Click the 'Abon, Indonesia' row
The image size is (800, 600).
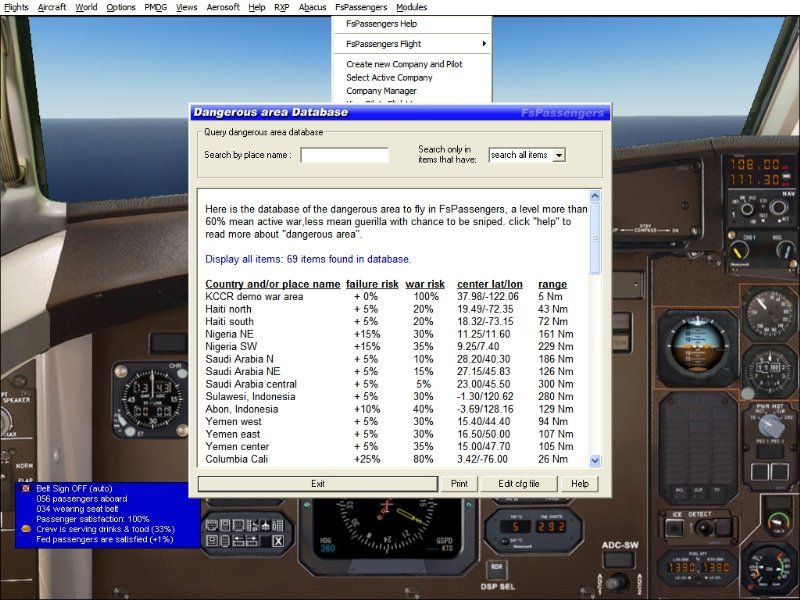pos(389,409)
